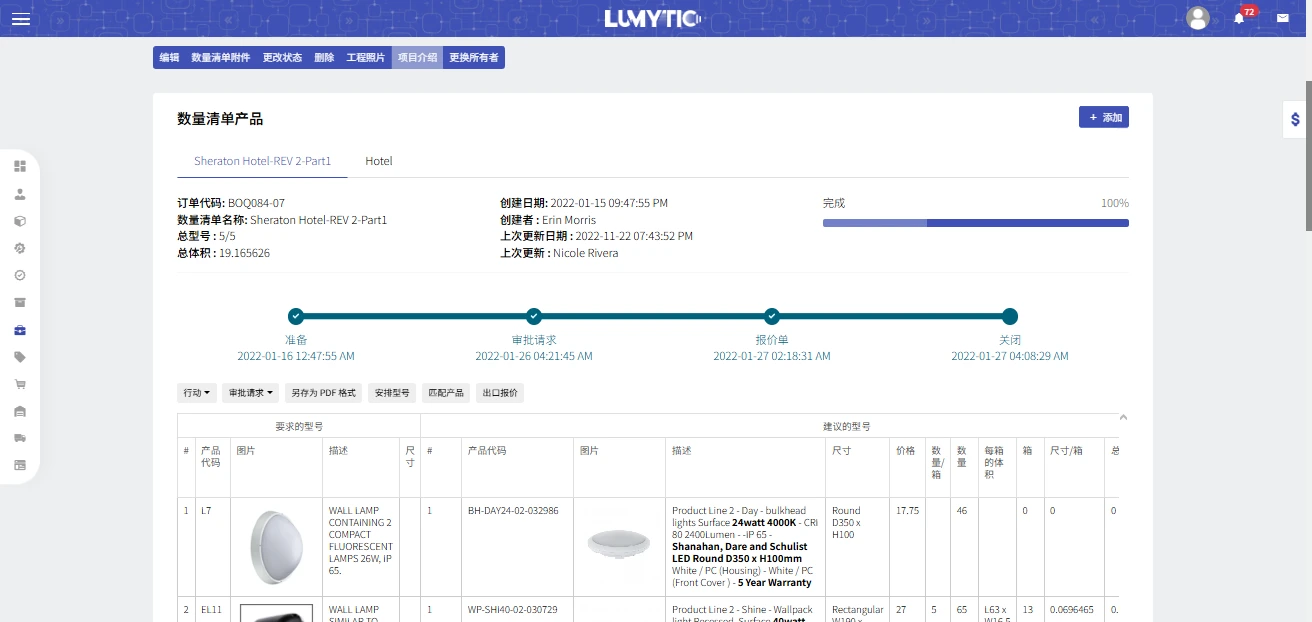Click 更改状态 in the action bar
Viewport: 1312px width, 622px height.
click(x=282, y=58)
